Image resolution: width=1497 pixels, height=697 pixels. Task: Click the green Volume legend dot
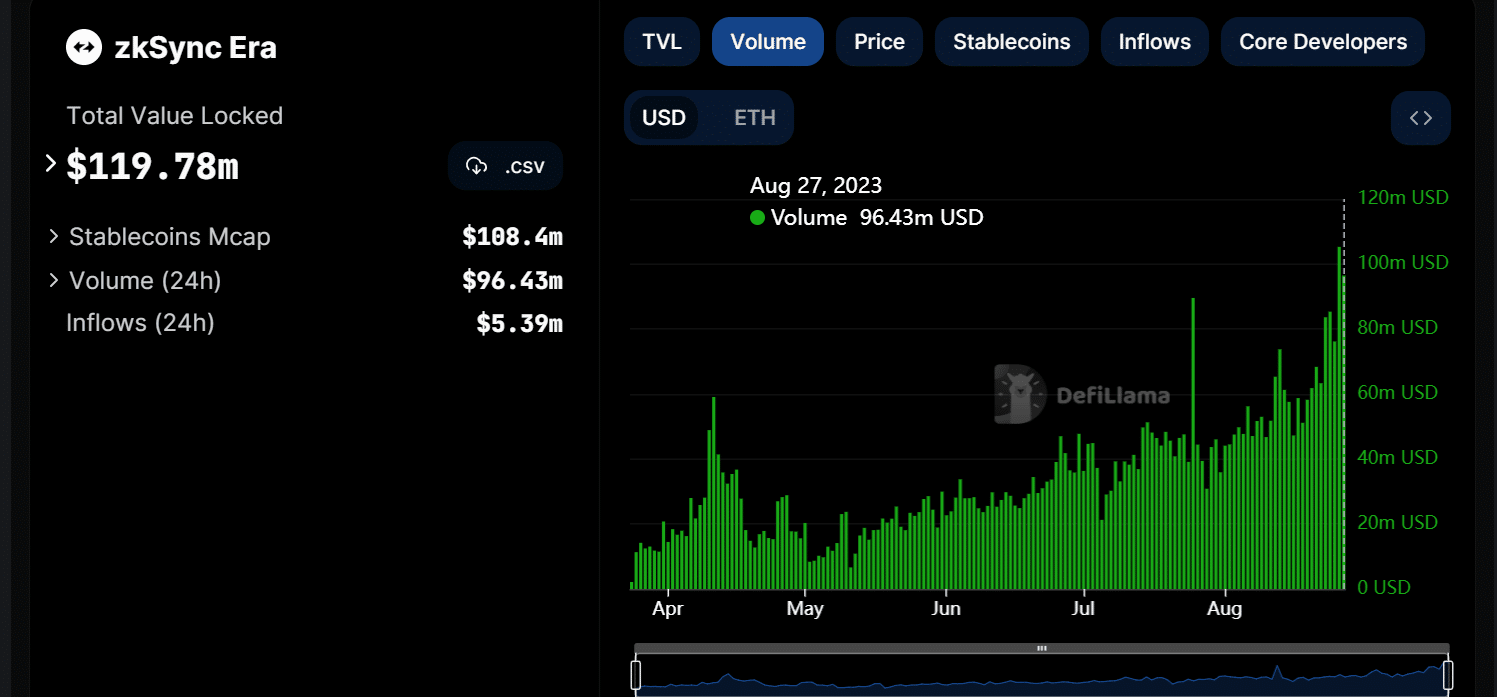(757, 217)
